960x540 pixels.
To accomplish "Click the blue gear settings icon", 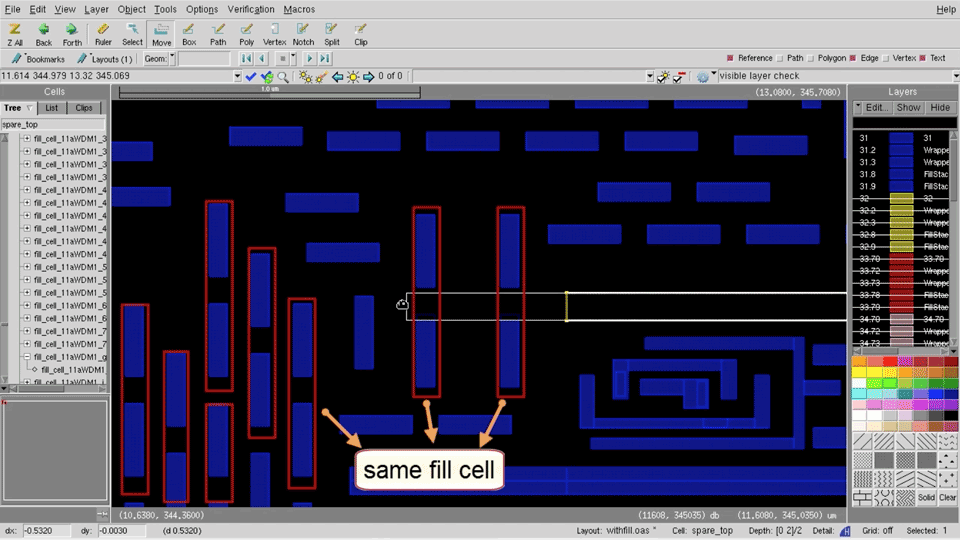I will click(x=703, y=77).
